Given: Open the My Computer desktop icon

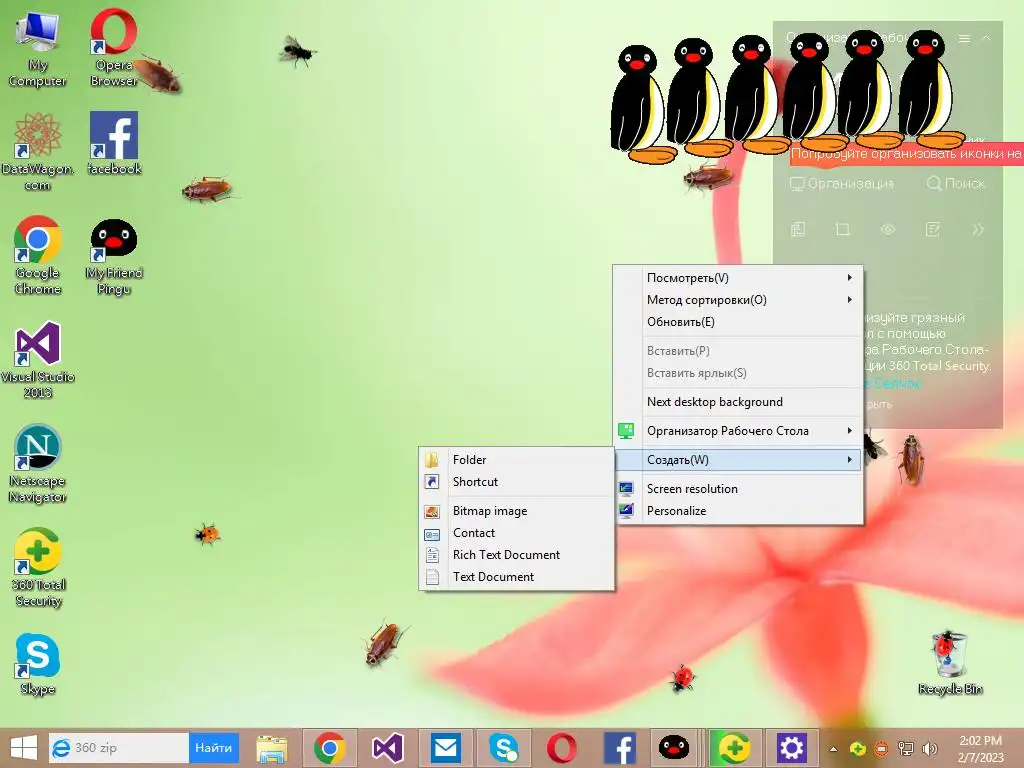Looking at the screenshot, I should pos(38,50).
